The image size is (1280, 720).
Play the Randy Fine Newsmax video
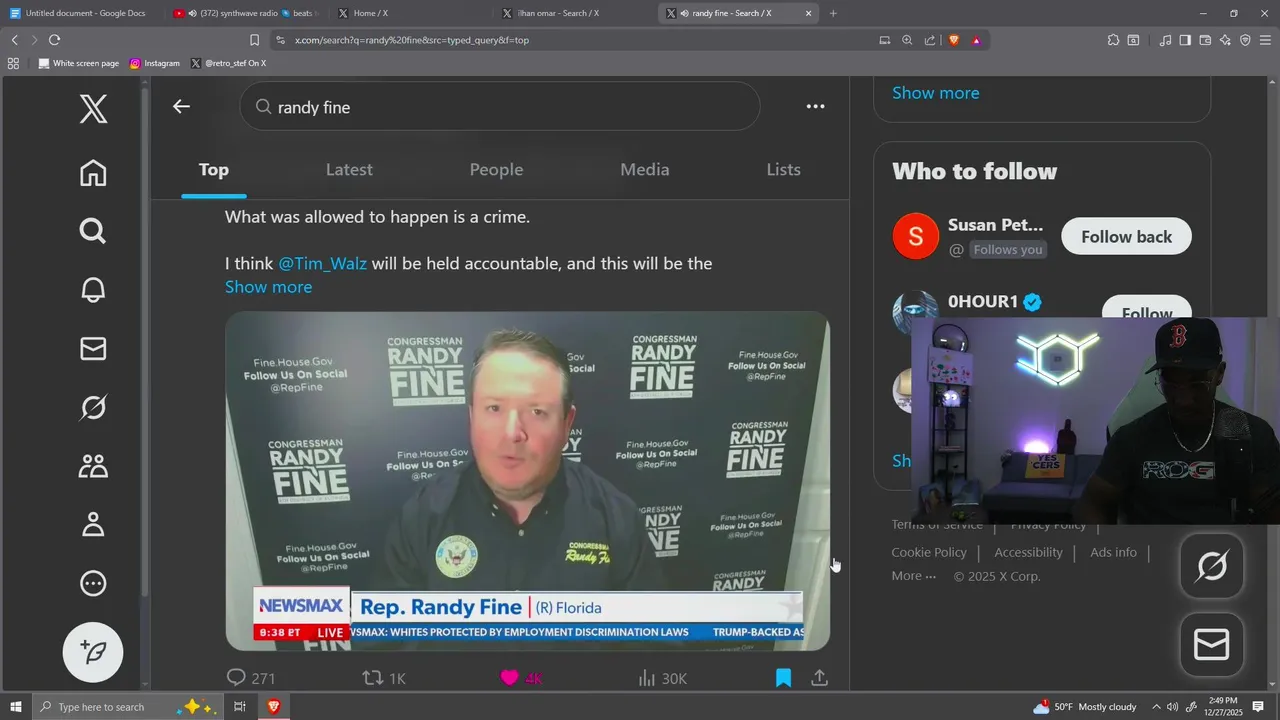527,480
